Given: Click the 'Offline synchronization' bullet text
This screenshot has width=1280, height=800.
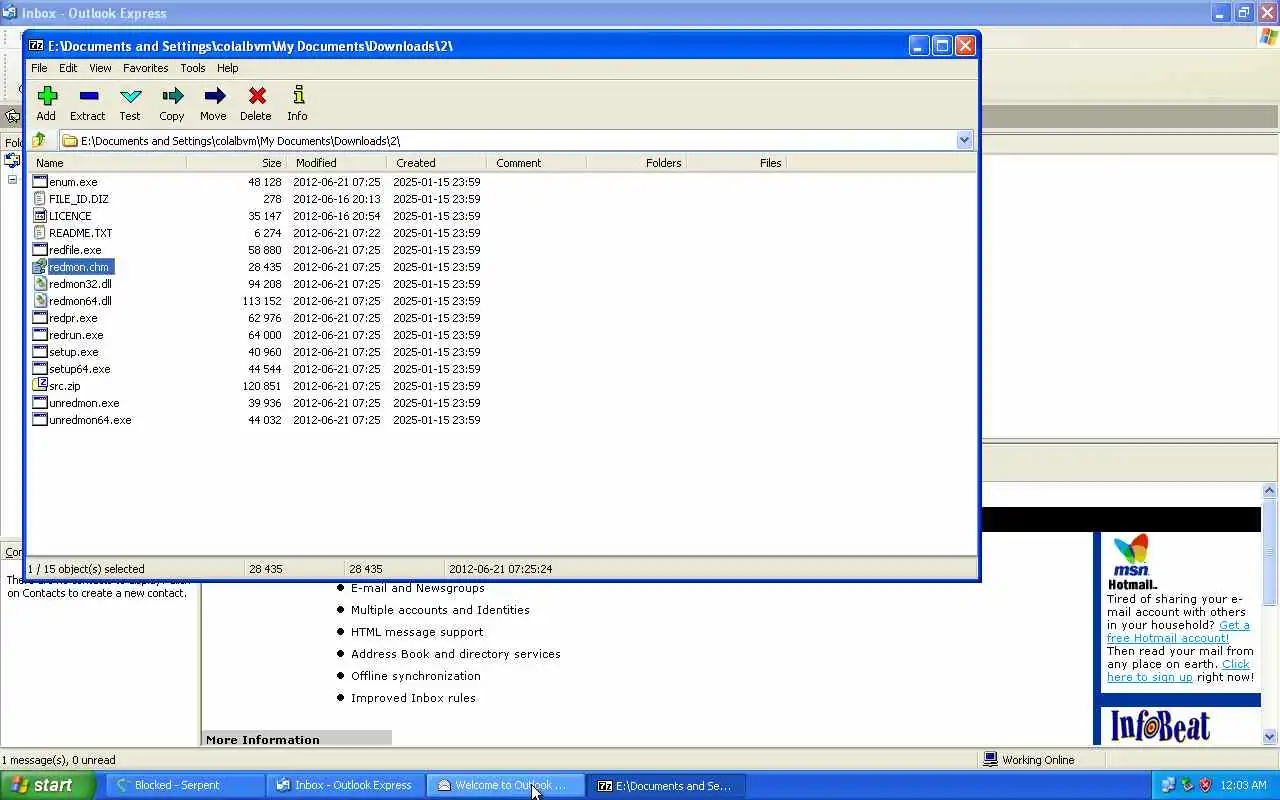Looking at the screenshot, I should (416, 676).
